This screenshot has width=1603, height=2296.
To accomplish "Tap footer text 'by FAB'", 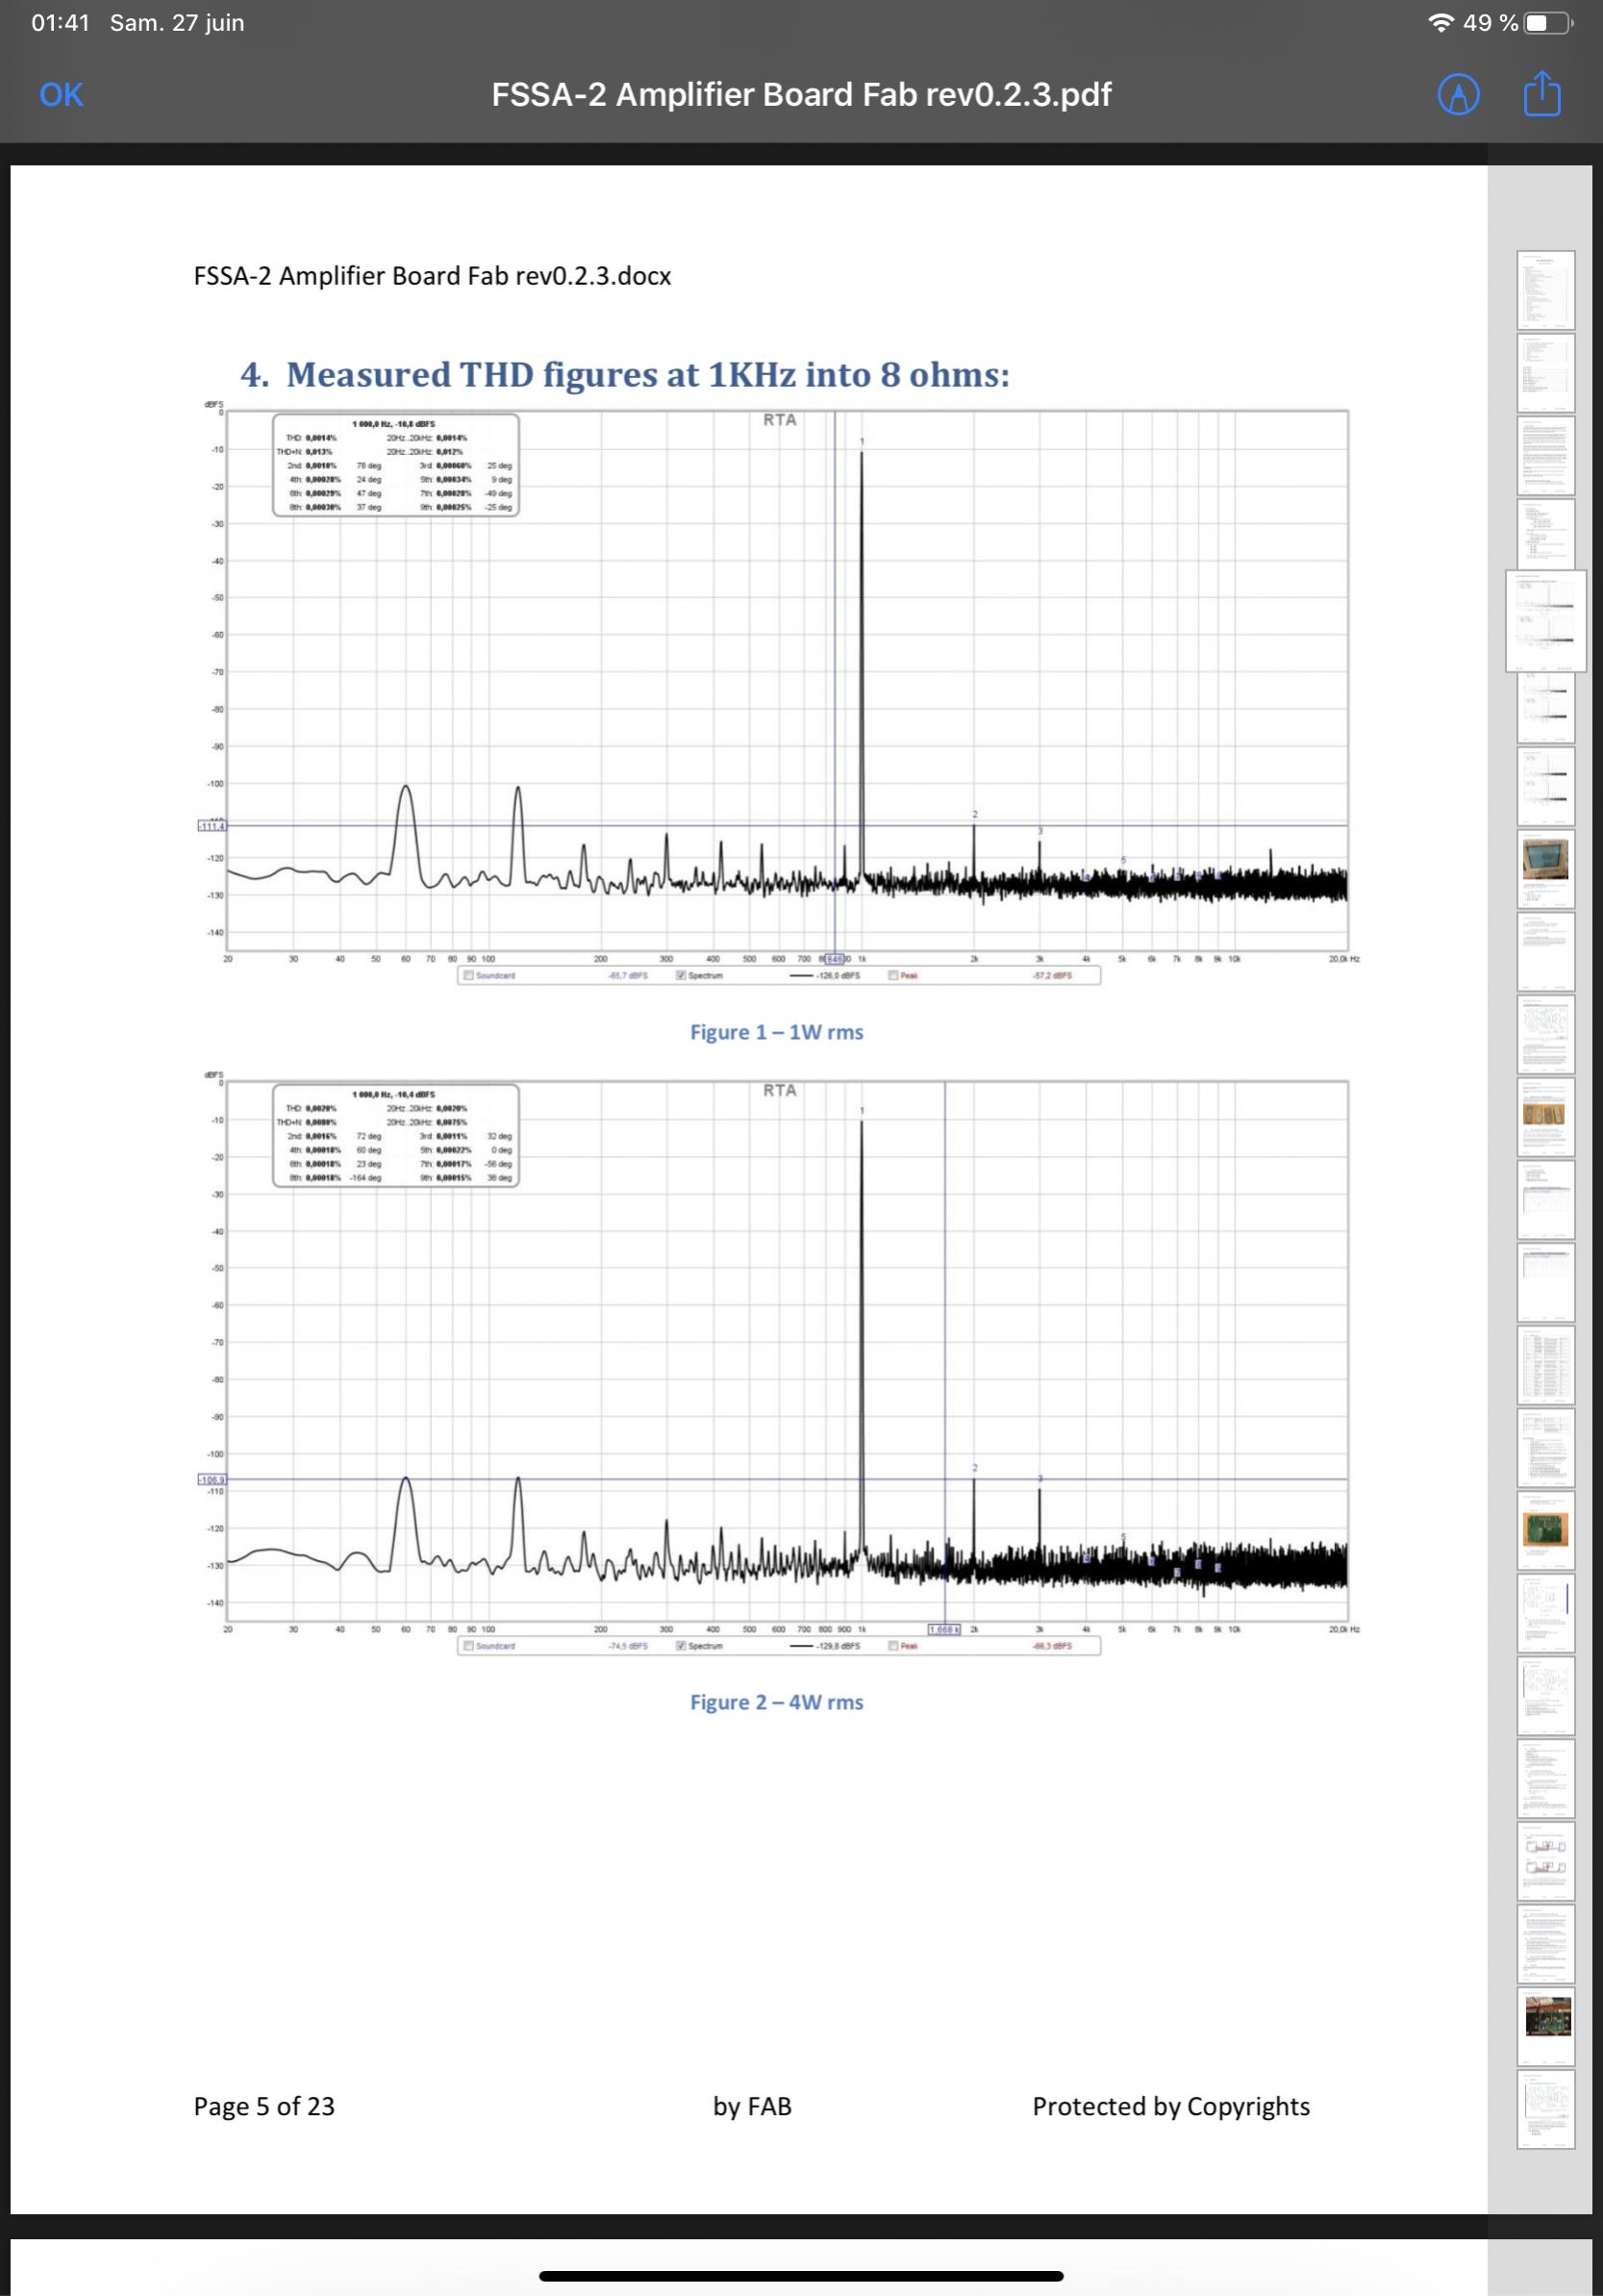I will pyautogui.click(x=752, y=2106).
